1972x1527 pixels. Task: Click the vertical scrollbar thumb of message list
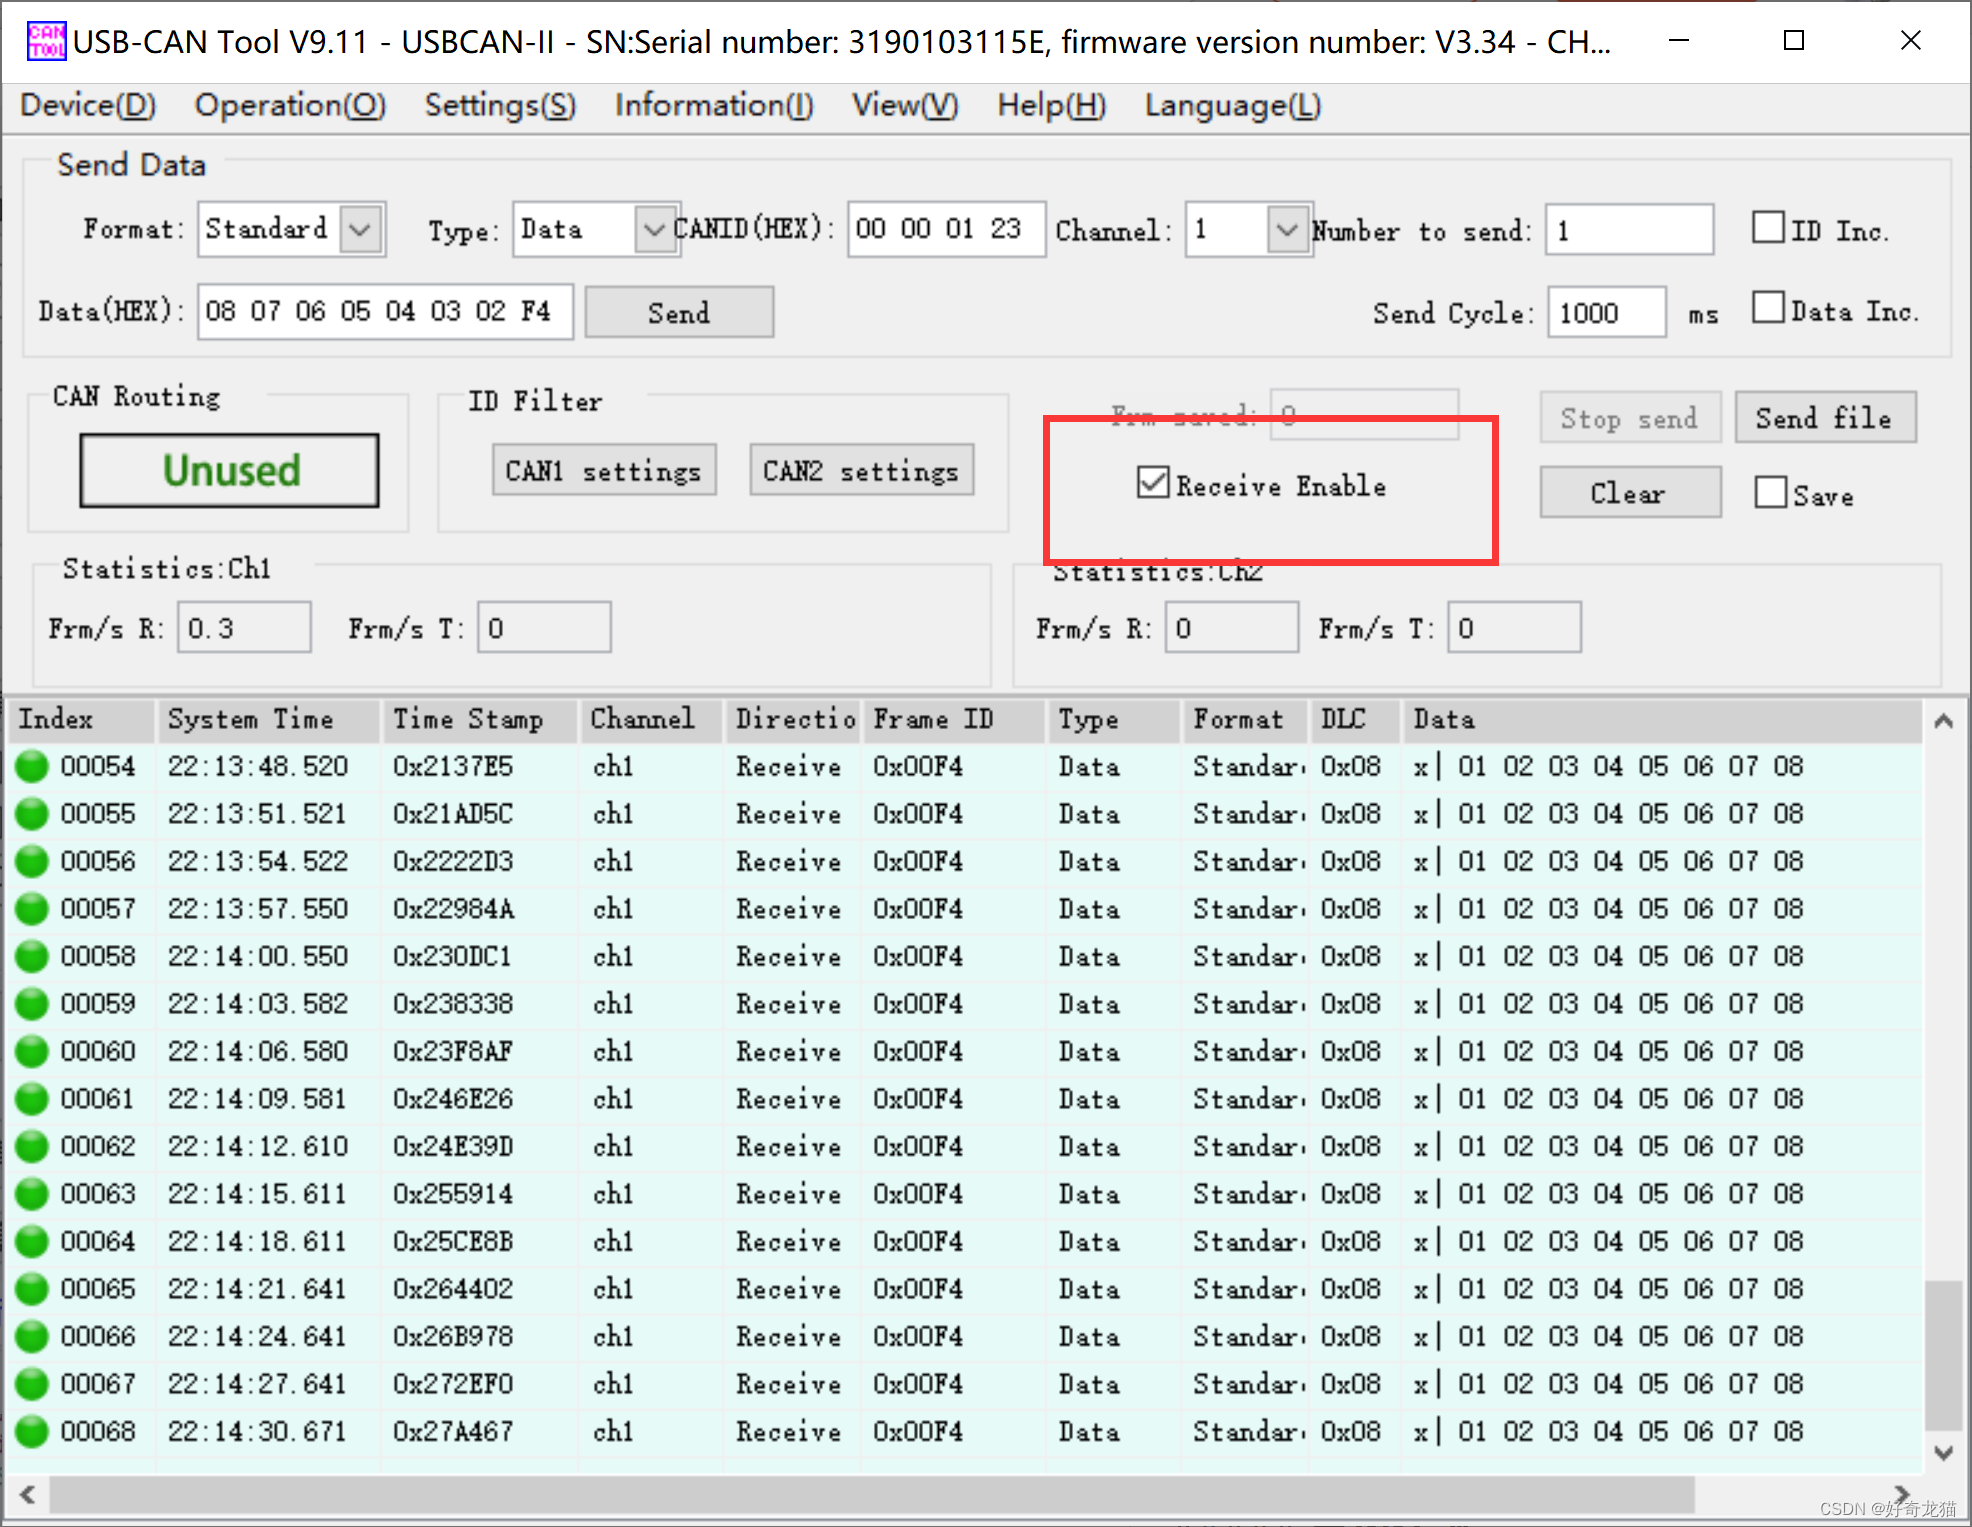pos(1943,1354)
